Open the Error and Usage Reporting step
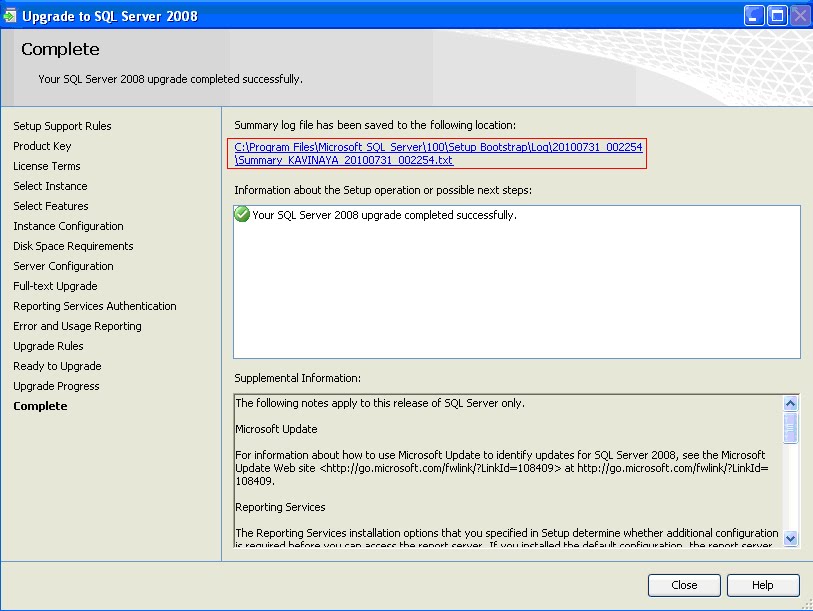The image size is (813, 611). pos(77,326)
